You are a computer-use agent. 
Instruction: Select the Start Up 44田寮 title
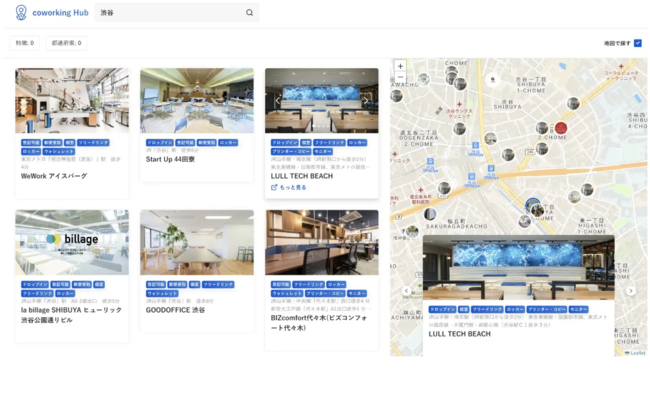tap(170, 159)
